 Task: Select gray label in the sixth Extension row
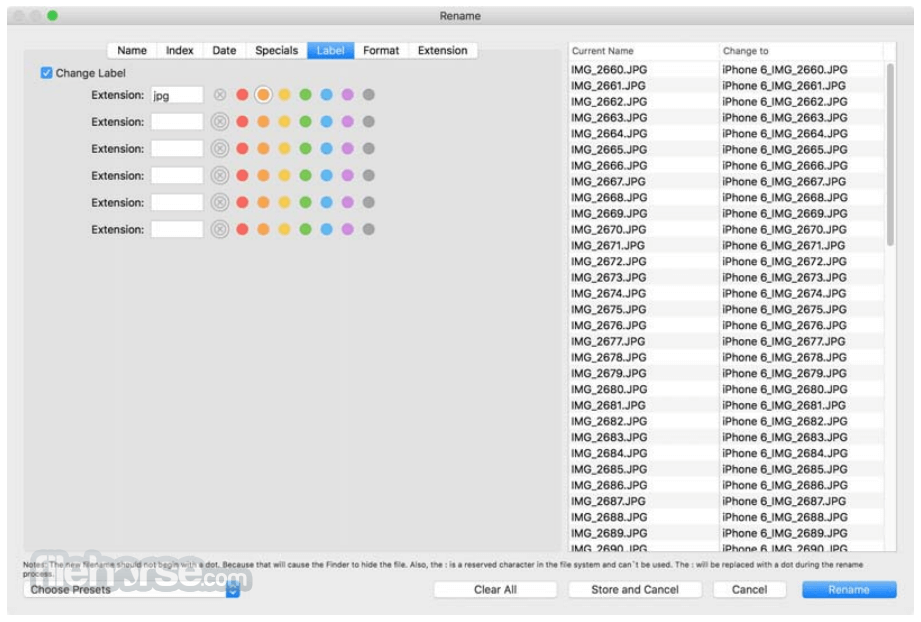[x=369, y=229]
